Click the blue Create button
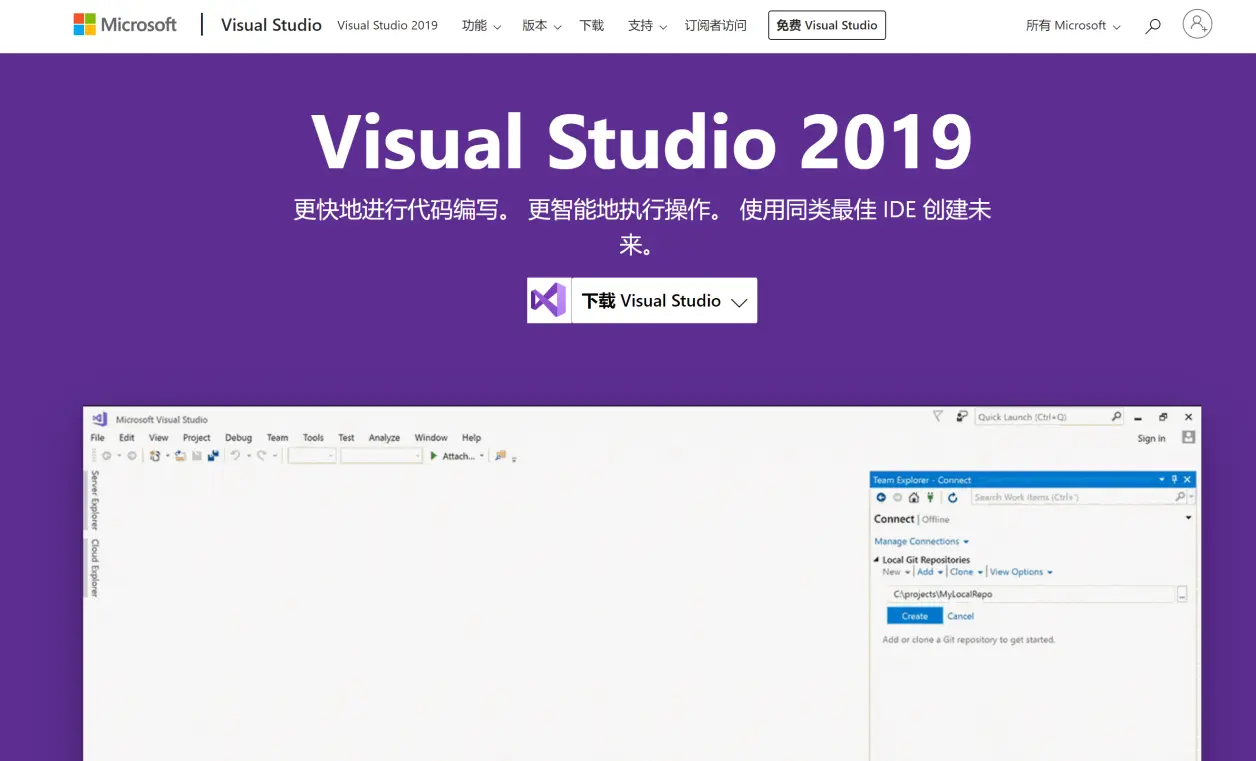Viewport: 1256px width, 761px height. [914, 616]
